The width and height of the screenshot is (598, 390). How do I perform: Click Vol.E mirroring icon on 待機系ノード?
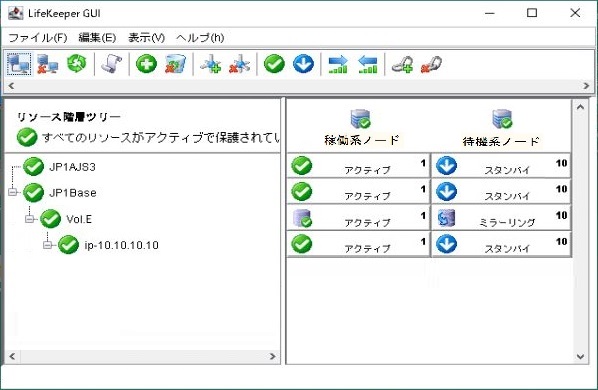coord(446,218)
